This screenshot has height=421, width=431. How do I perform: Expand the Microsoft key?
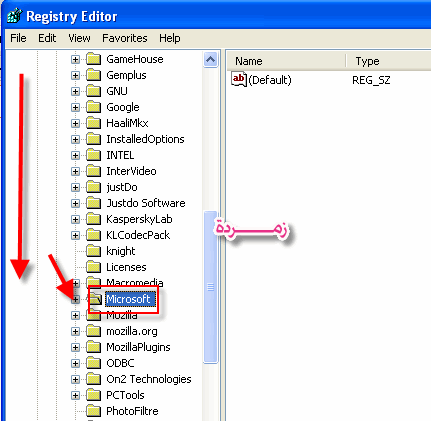click(76, 299)
